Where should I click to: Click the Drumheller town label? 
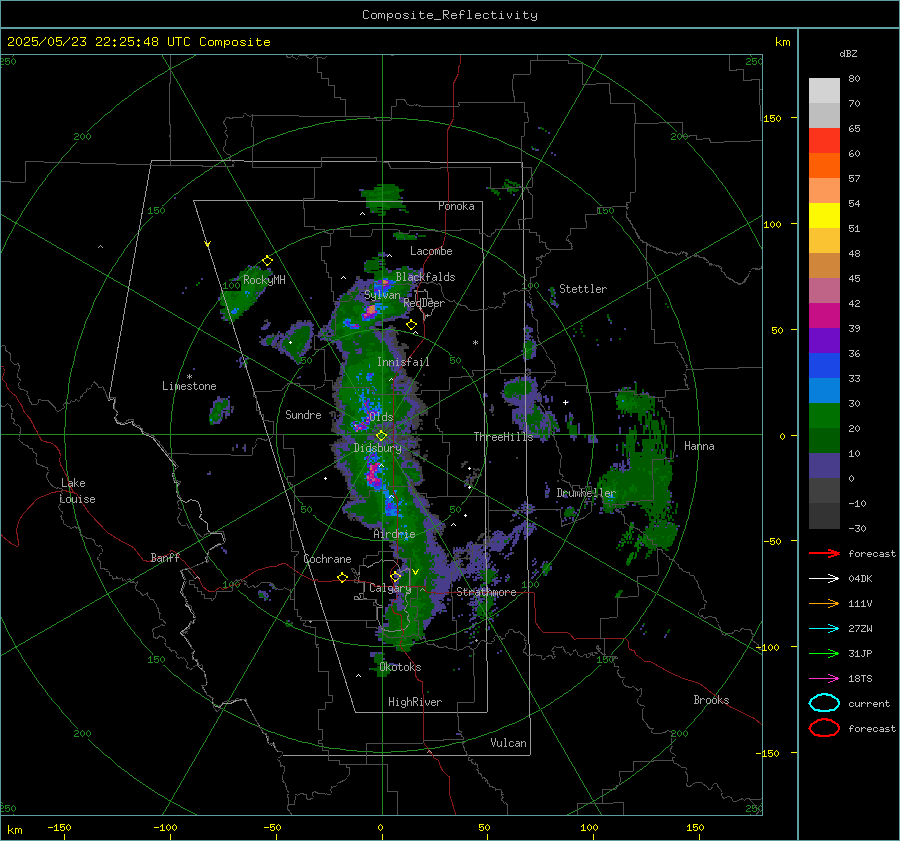[x=585, y=493]
